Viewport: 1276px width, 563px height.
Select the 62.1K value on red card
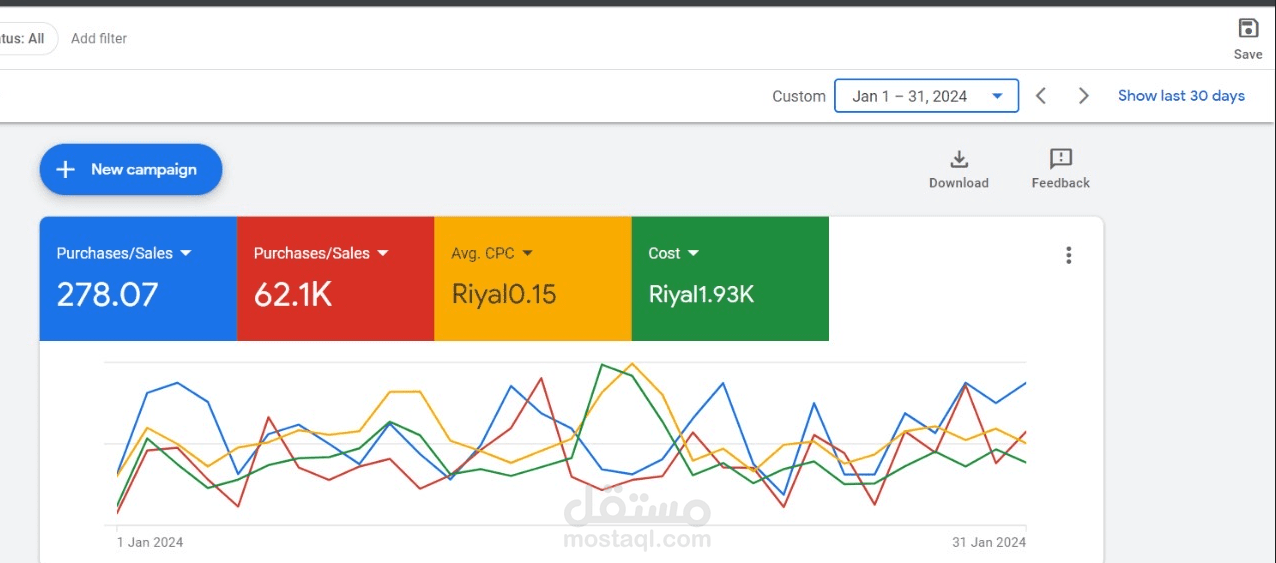293,294
